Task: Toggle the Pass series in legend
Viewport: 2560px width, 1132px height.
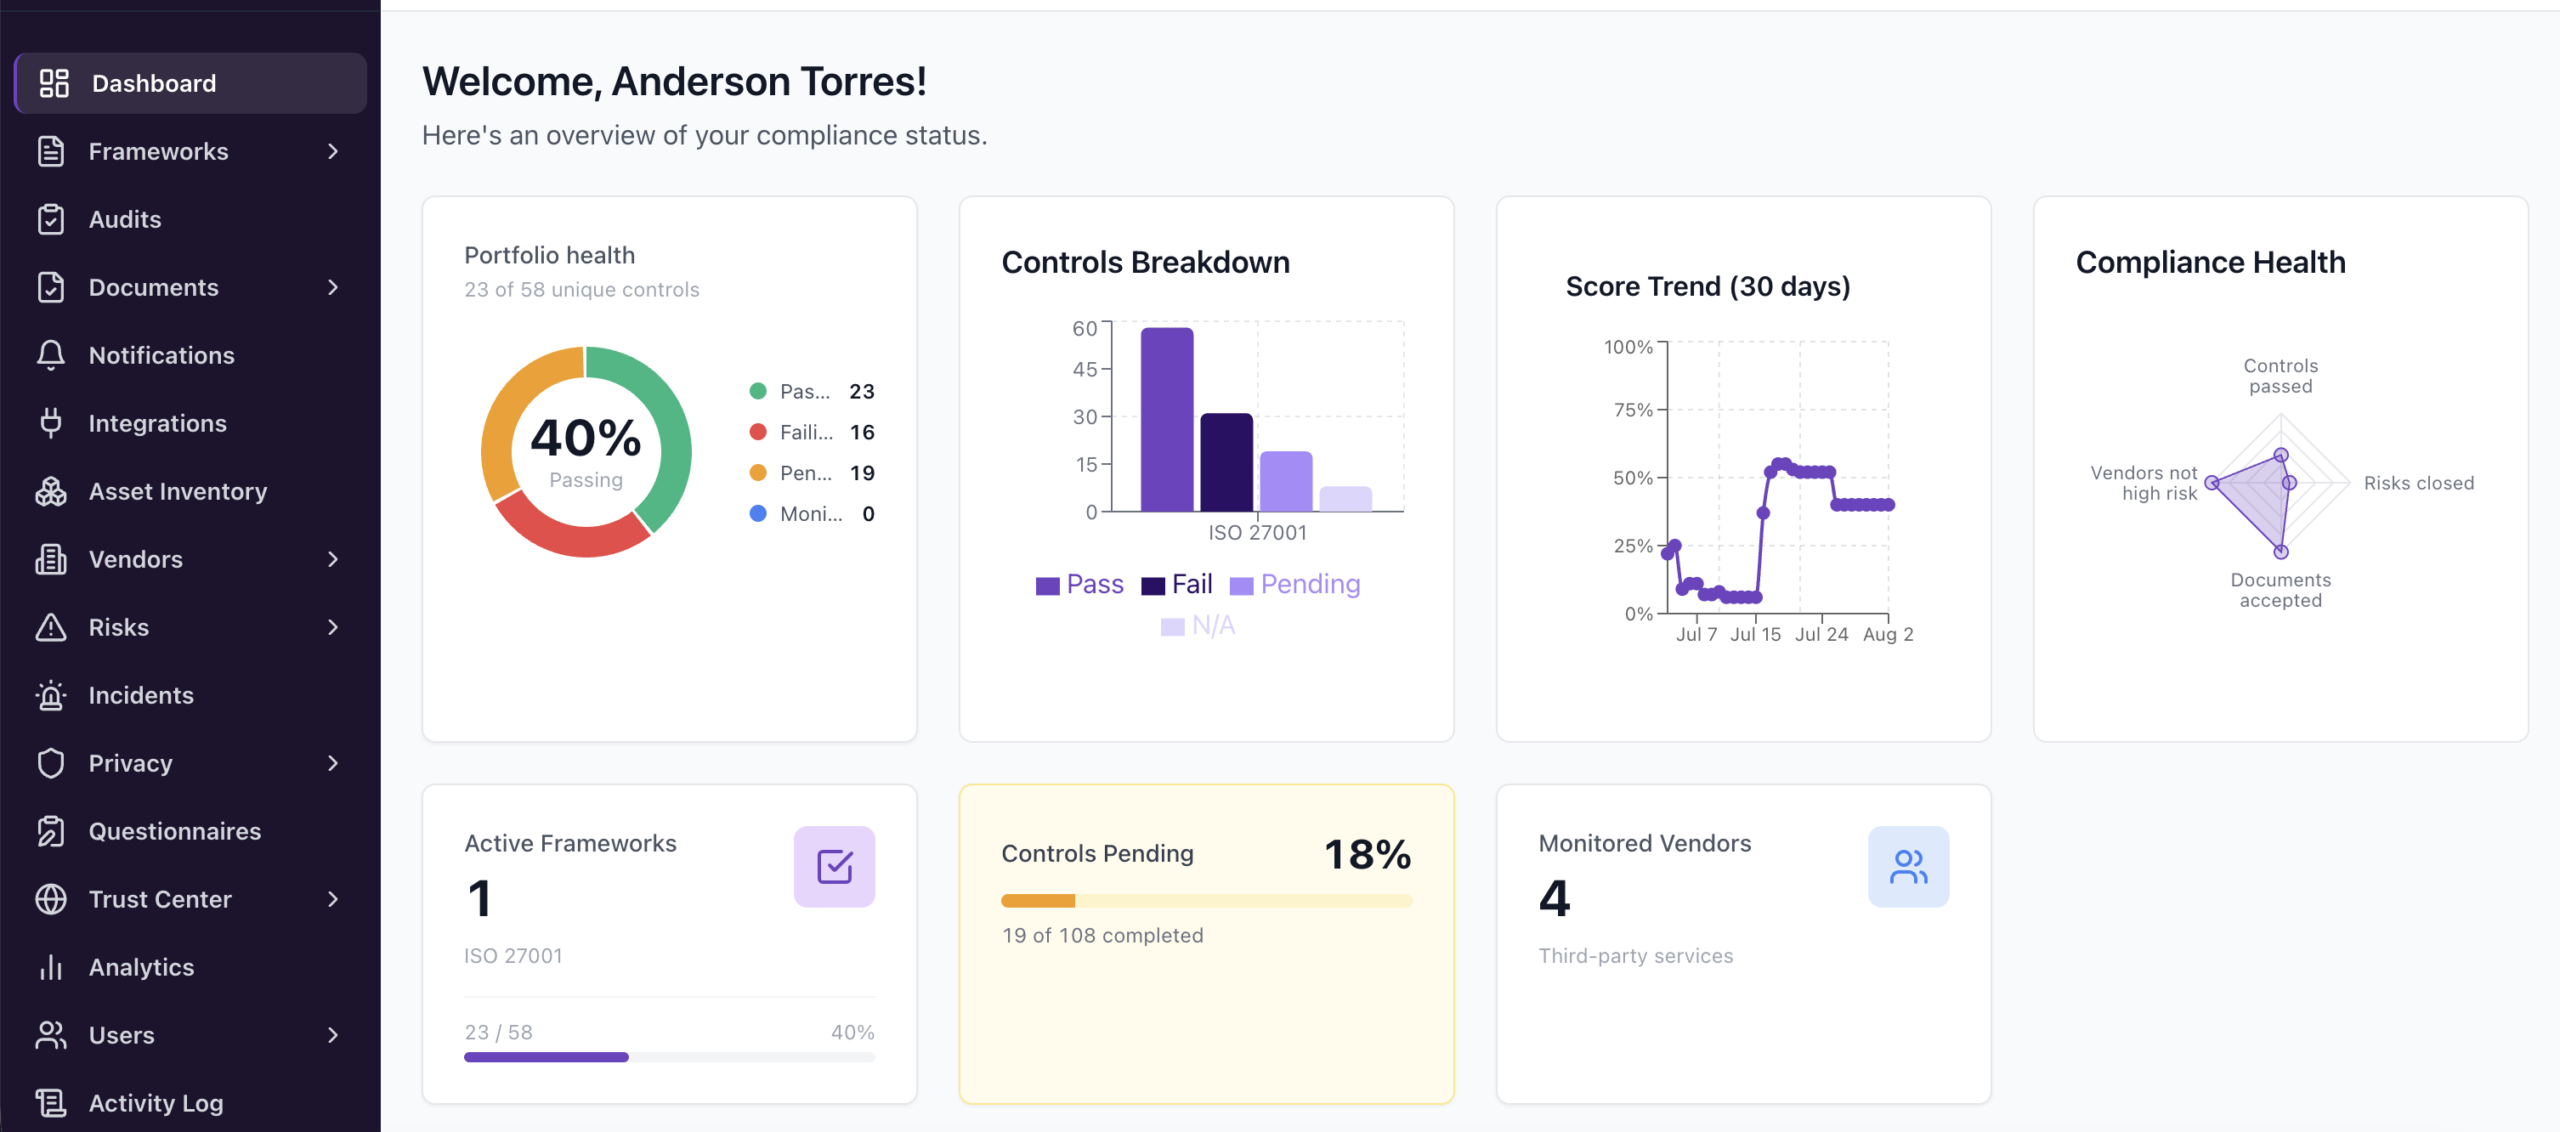Action: pos(1080,585)
